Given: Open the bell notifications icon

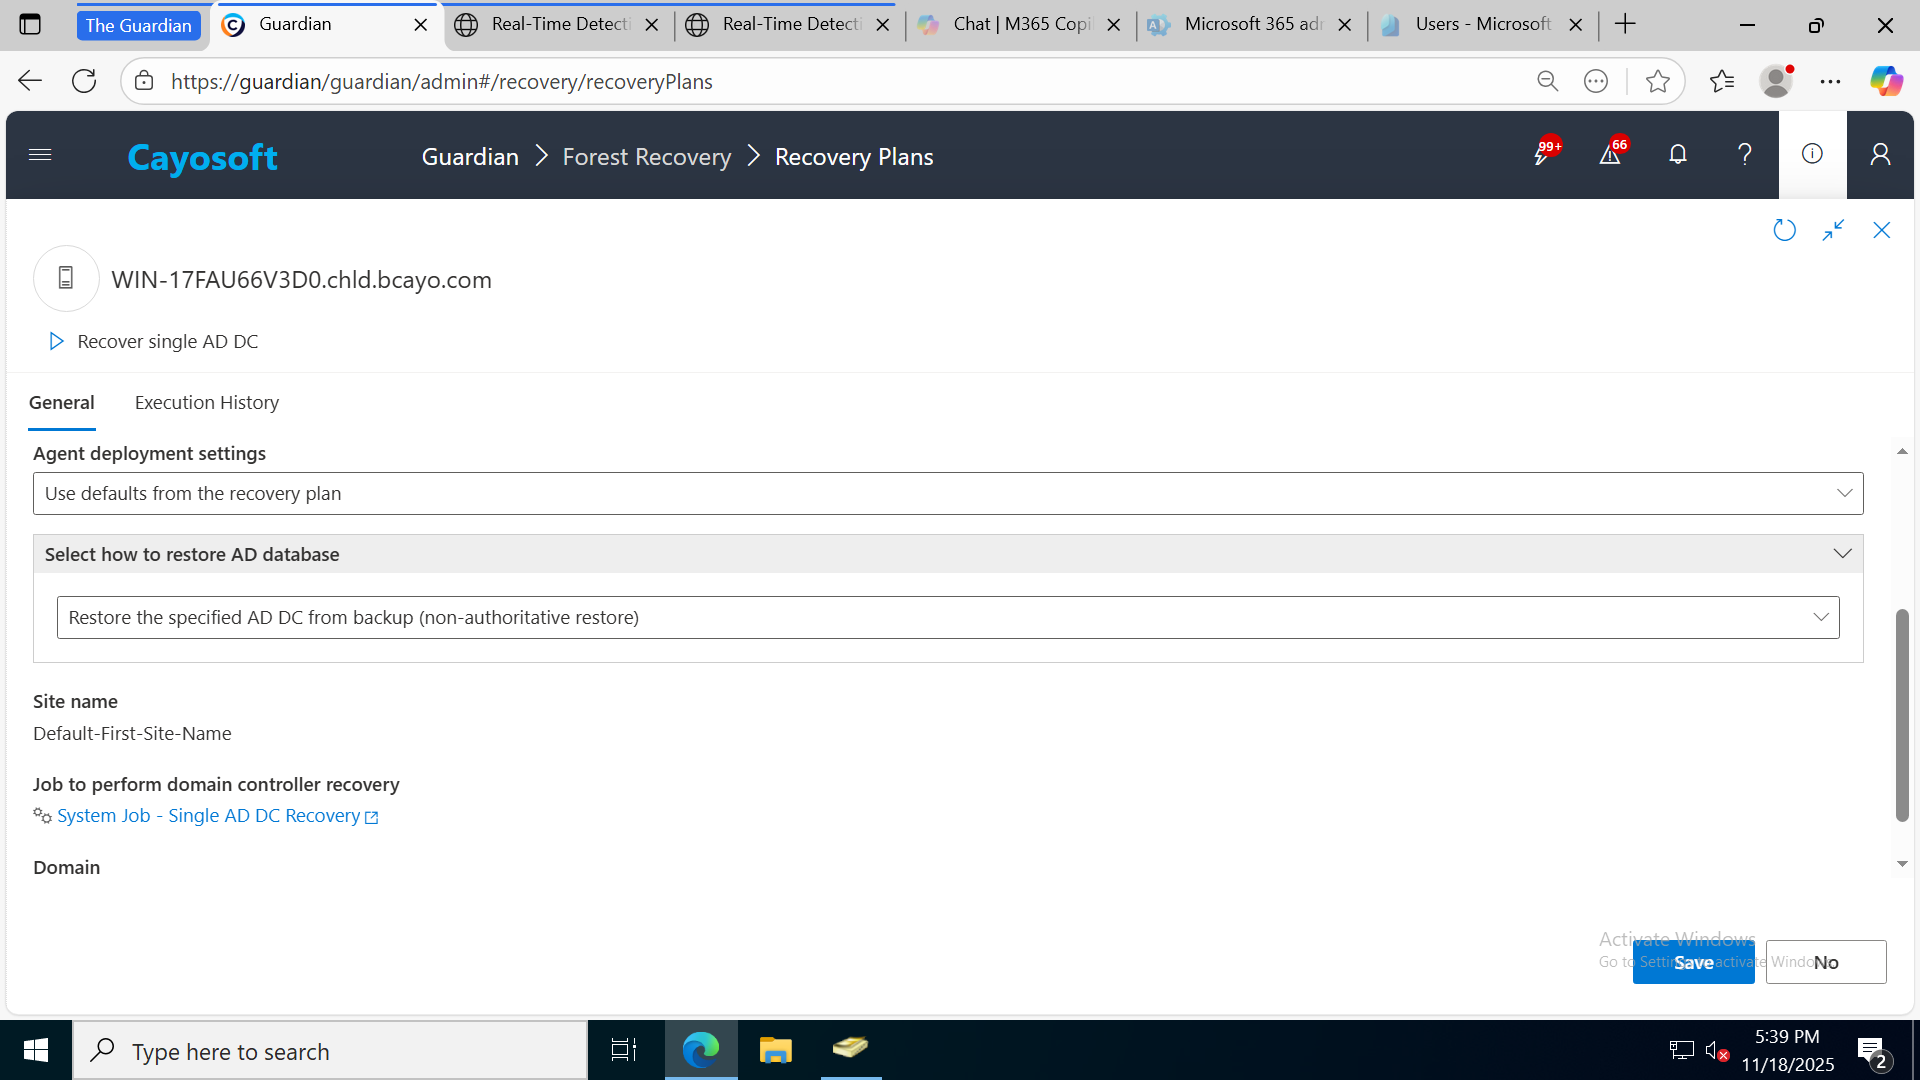Looking at the screenshot, I should pyautogui.click(x=1678, y=155).
